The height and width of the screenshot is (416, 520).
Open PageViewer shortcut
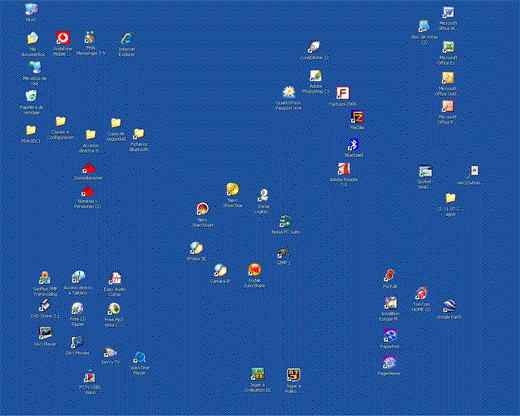(x=389, y=363)
